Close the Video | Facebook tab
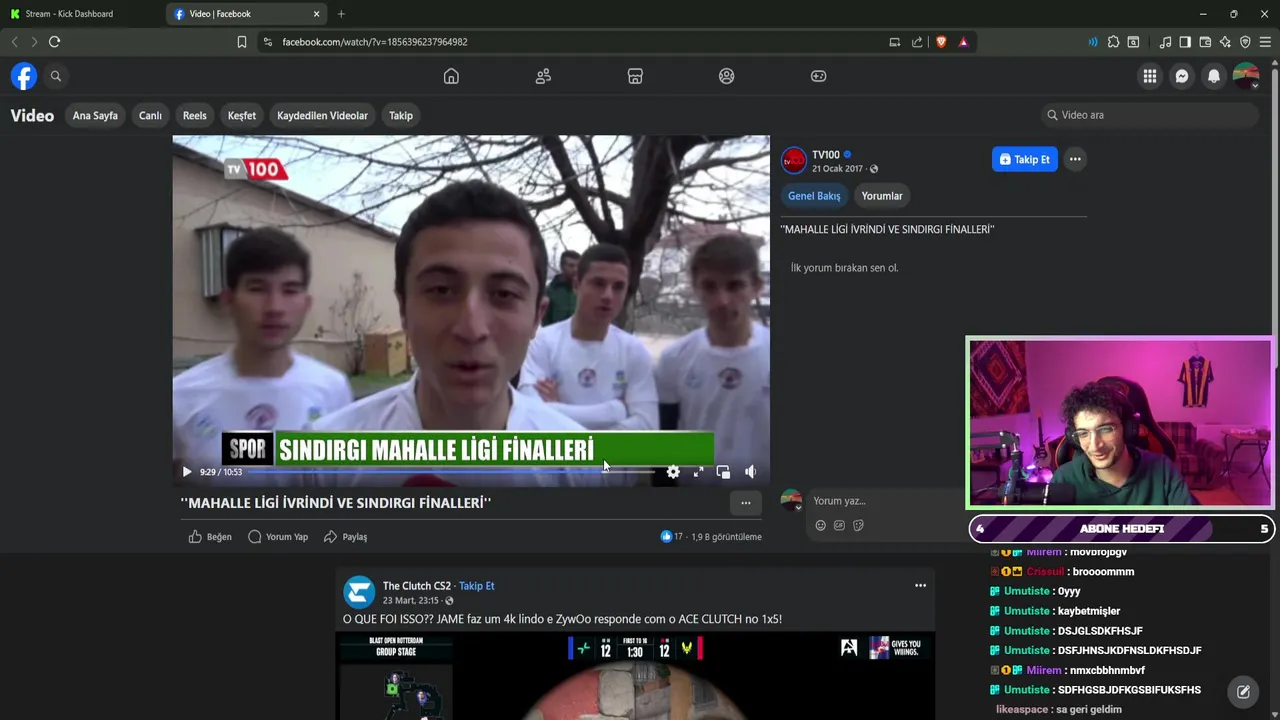Screen dimensions: 1280x720 point(317,14)
